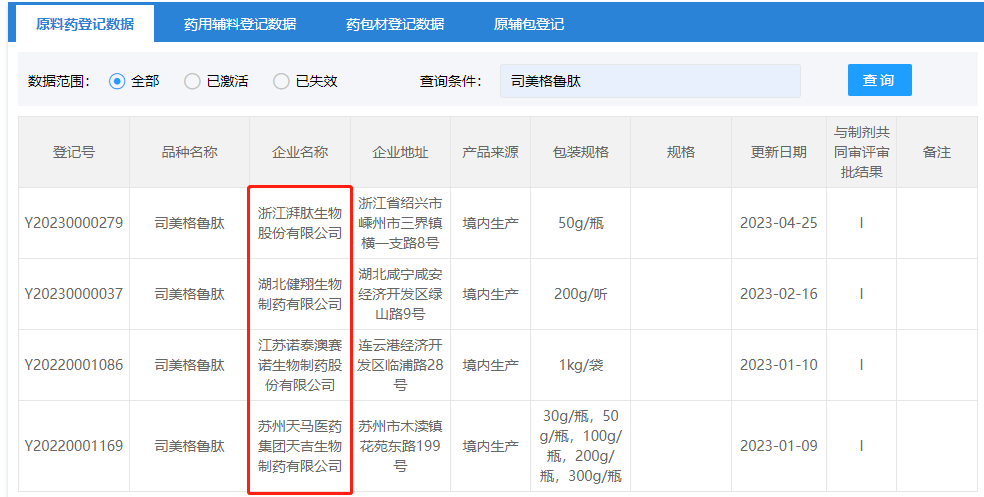984x497 pixels.
Task: Click 司美格鲁肽 in row Y20220001086
Action: click(x=190, y=365)
